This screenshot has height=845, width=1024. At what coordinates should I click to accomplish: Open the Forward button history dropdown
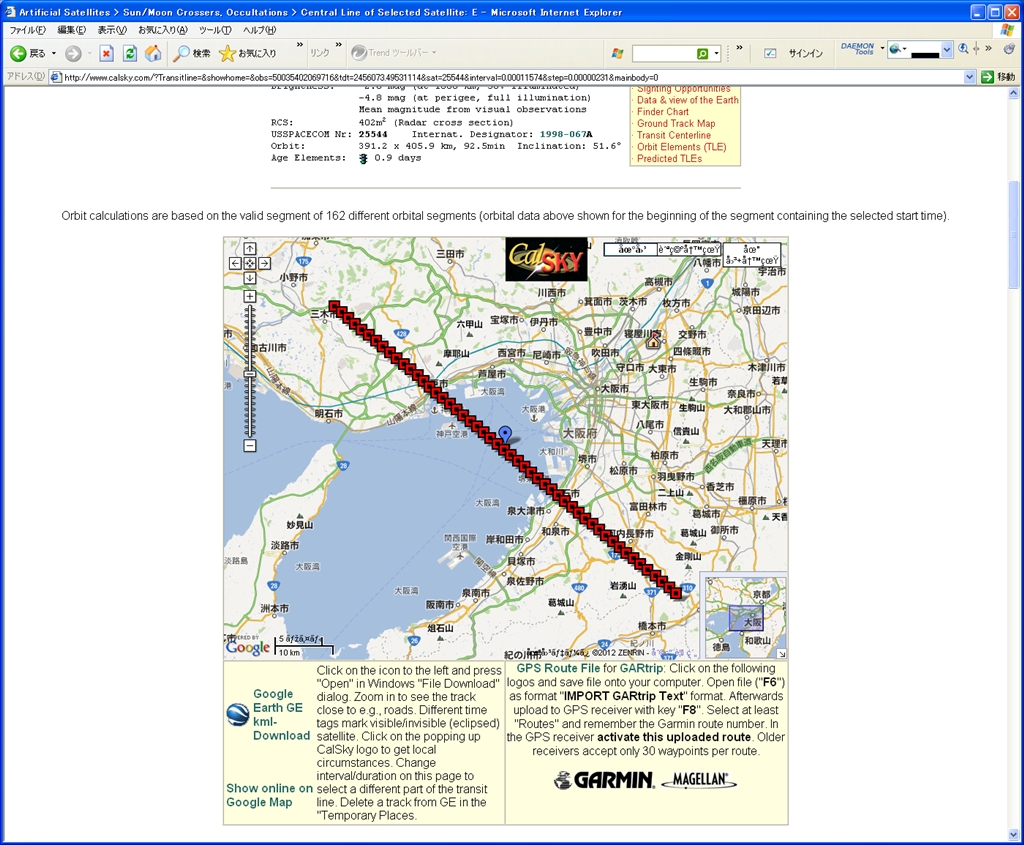tap(89, 54)
